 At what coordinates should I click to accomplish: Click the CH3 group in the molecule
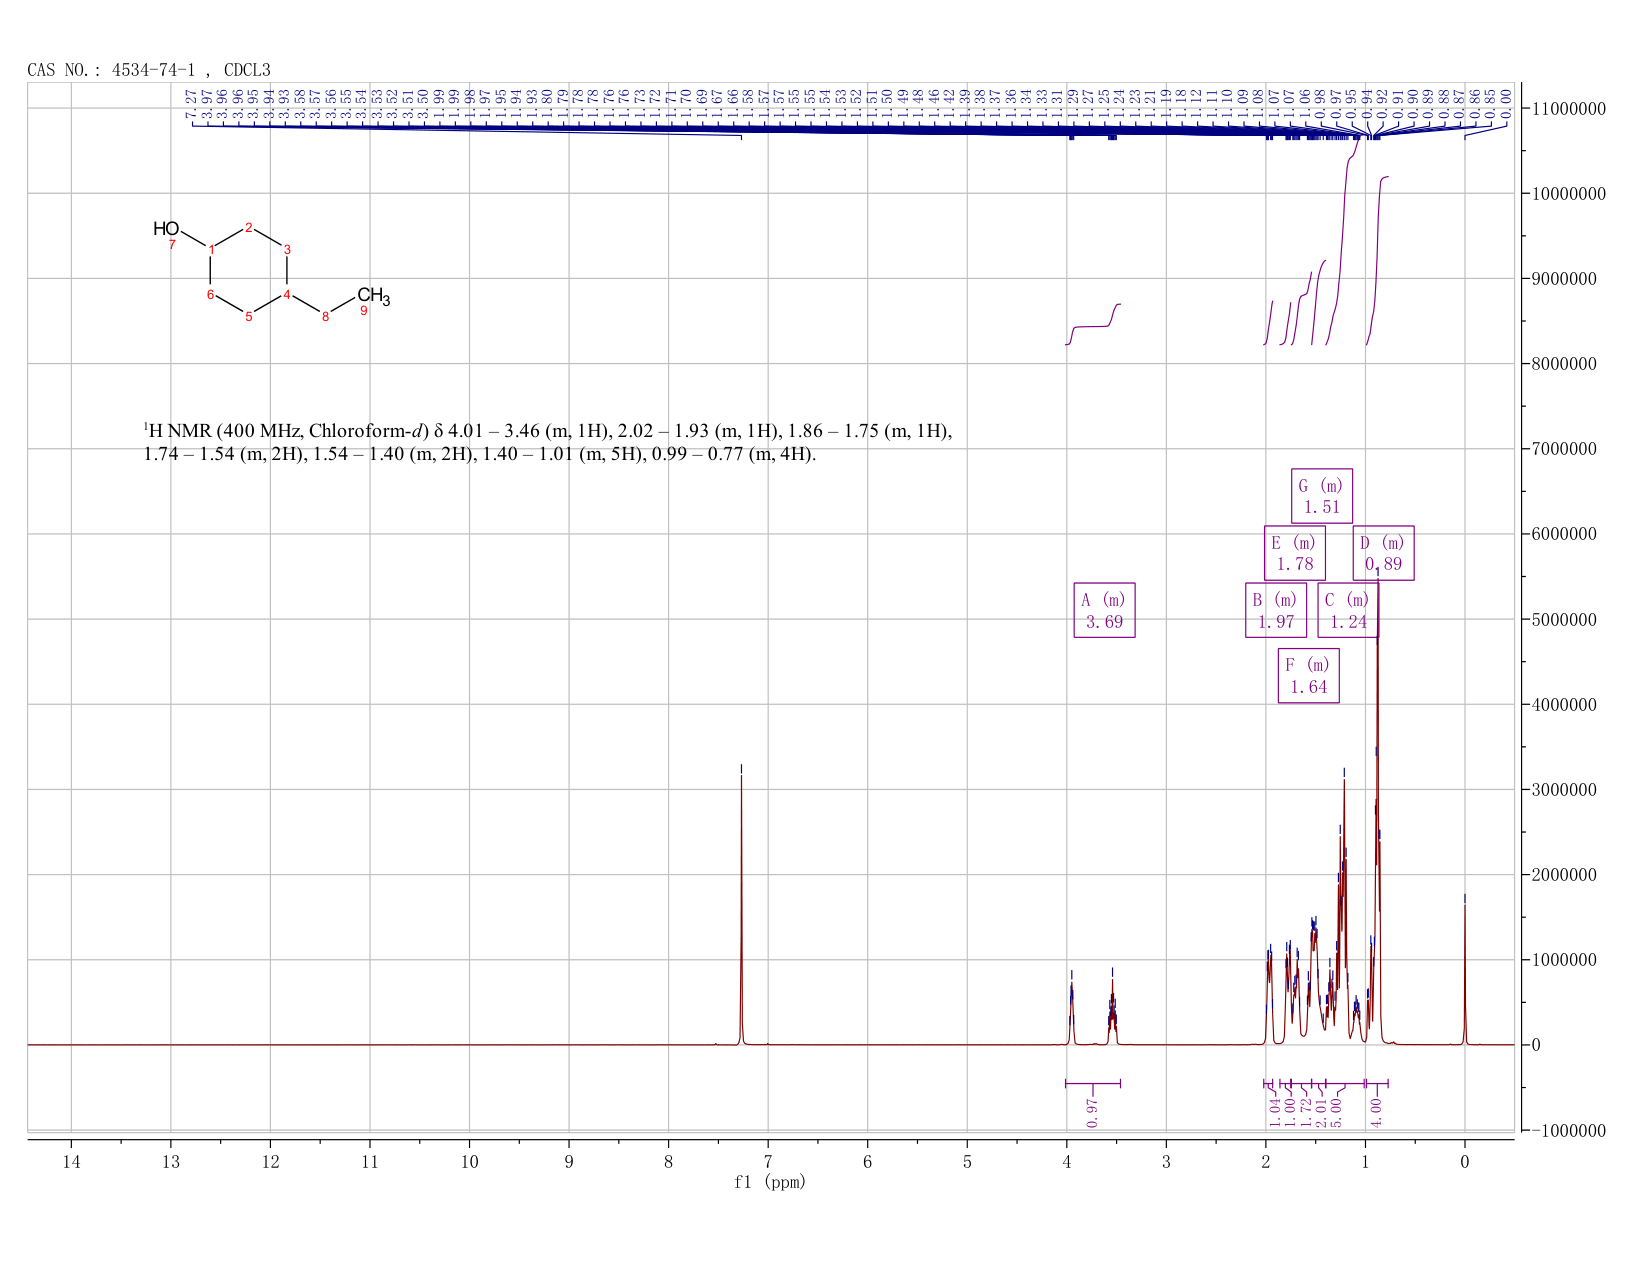(x=374, y=296)
